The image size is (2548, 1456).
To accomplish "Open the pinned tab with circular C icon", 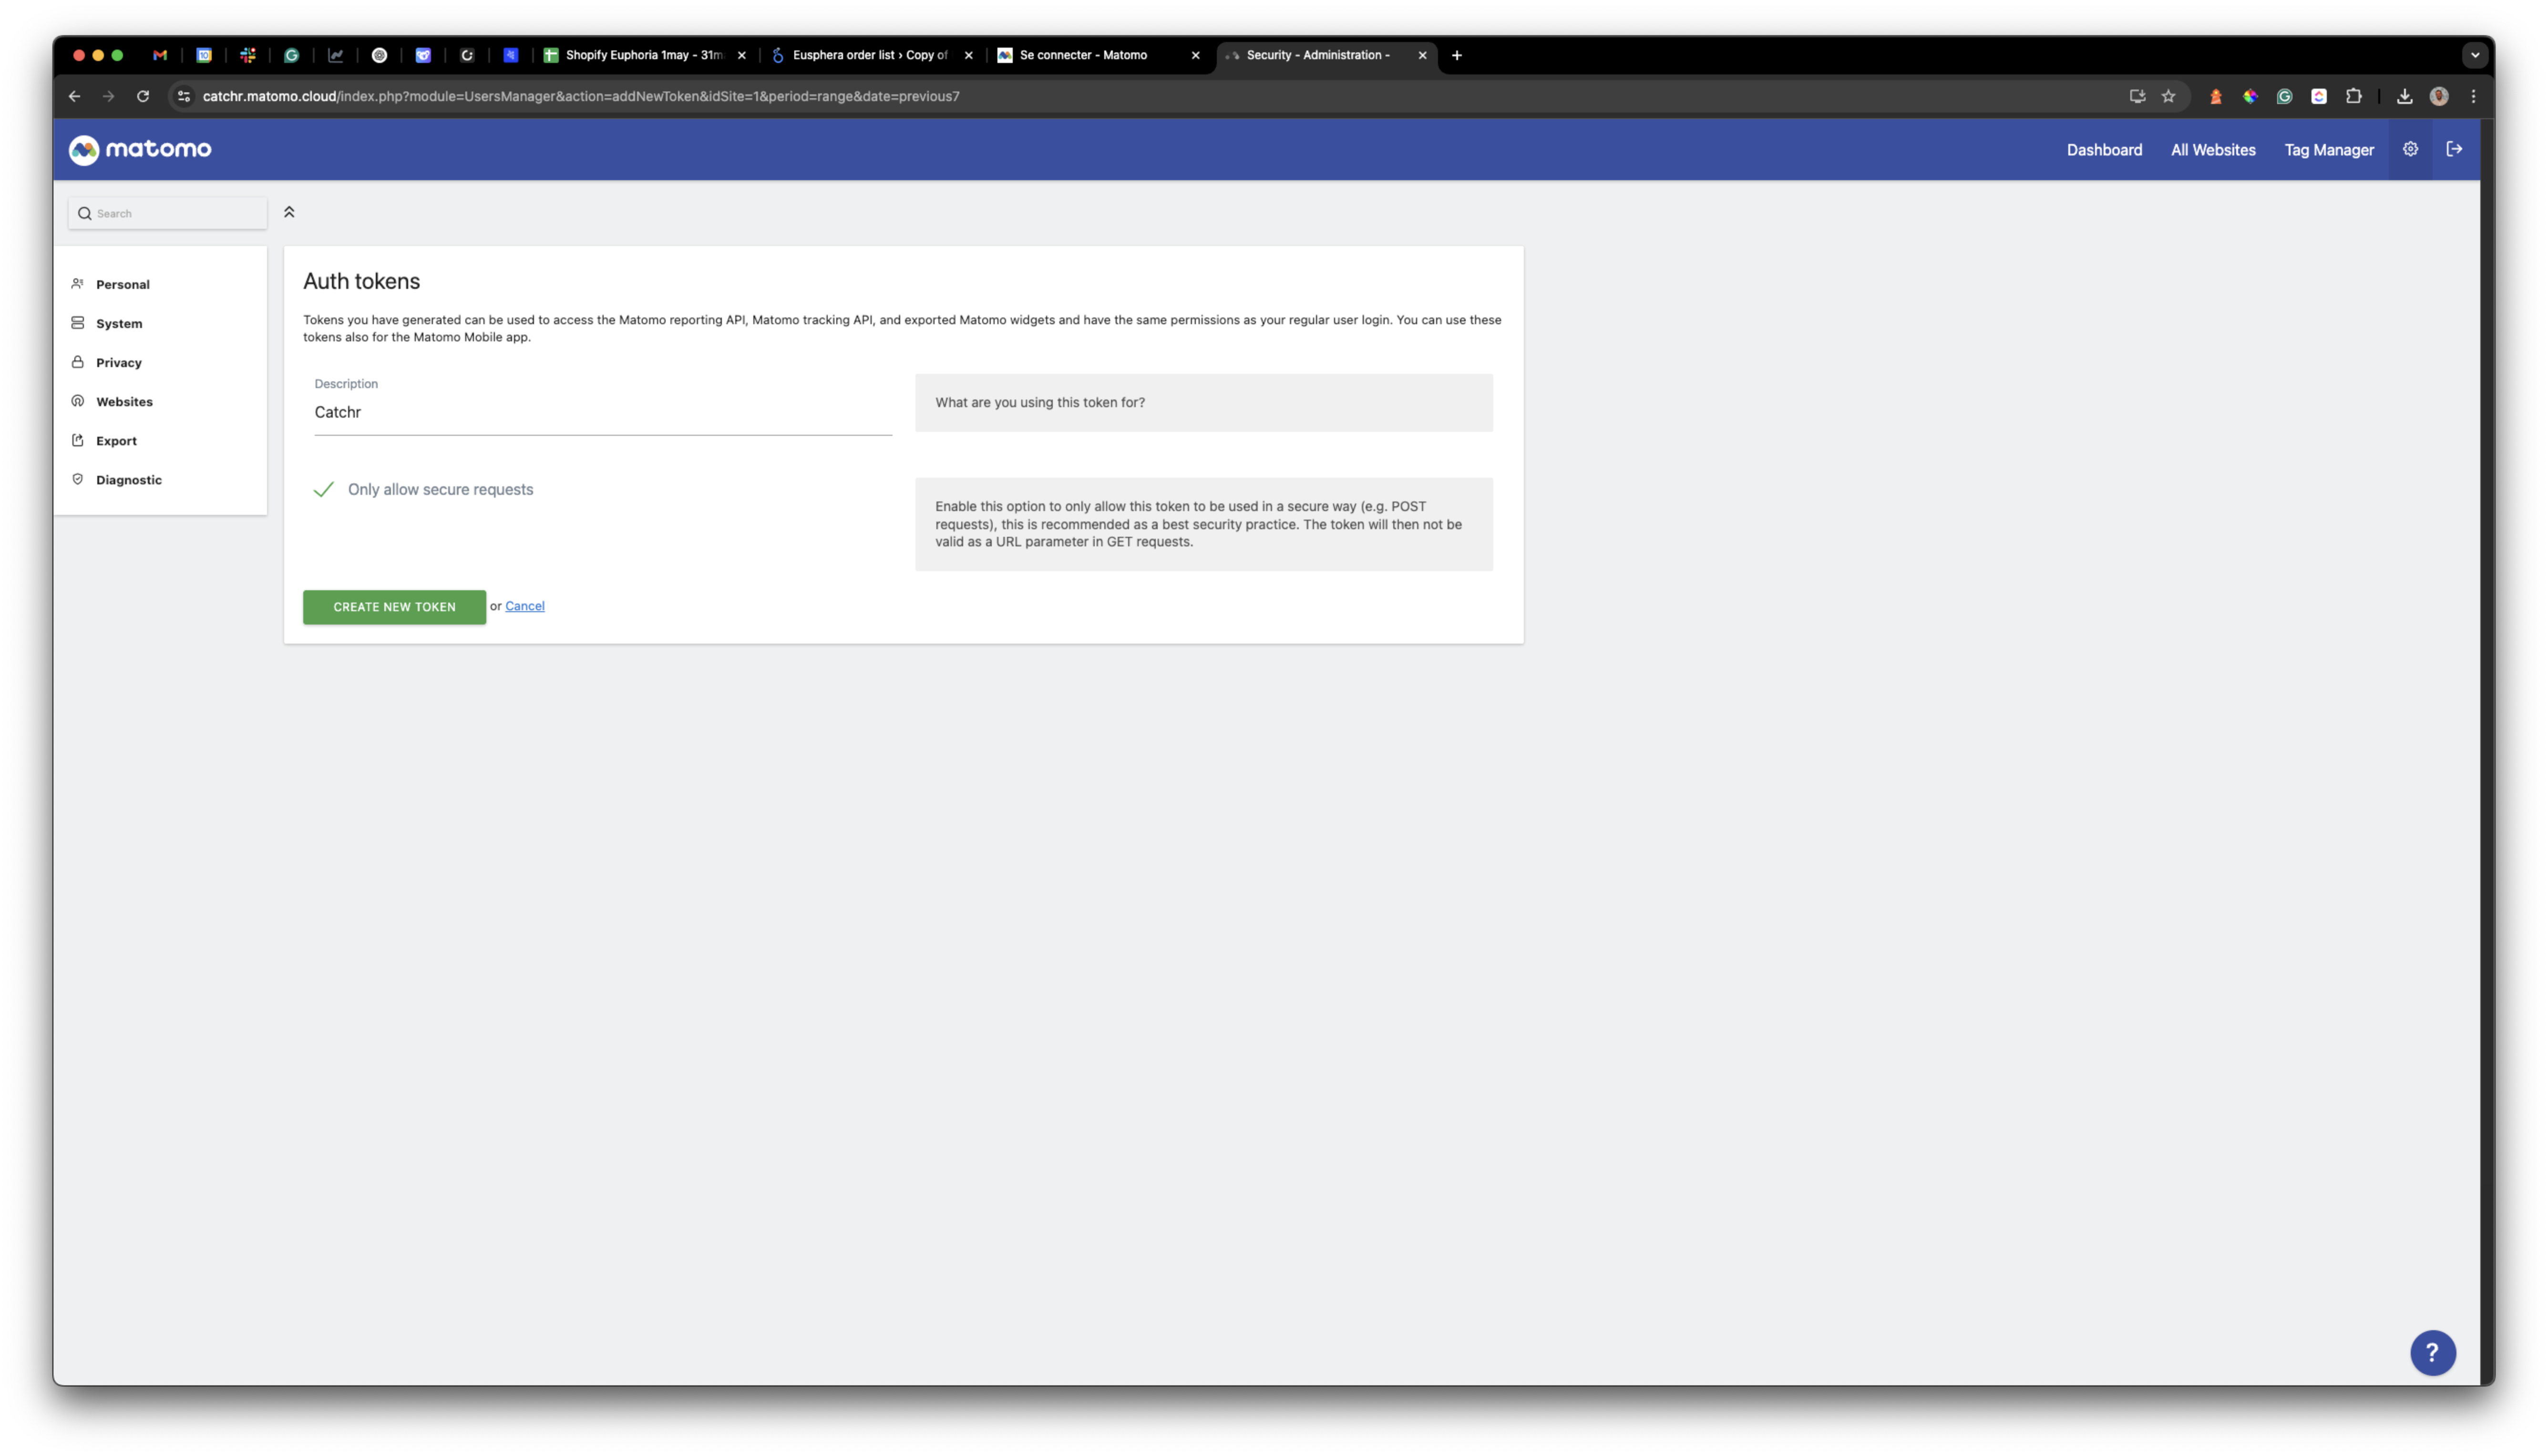I will pyautogui.click(x=467, y=55).
